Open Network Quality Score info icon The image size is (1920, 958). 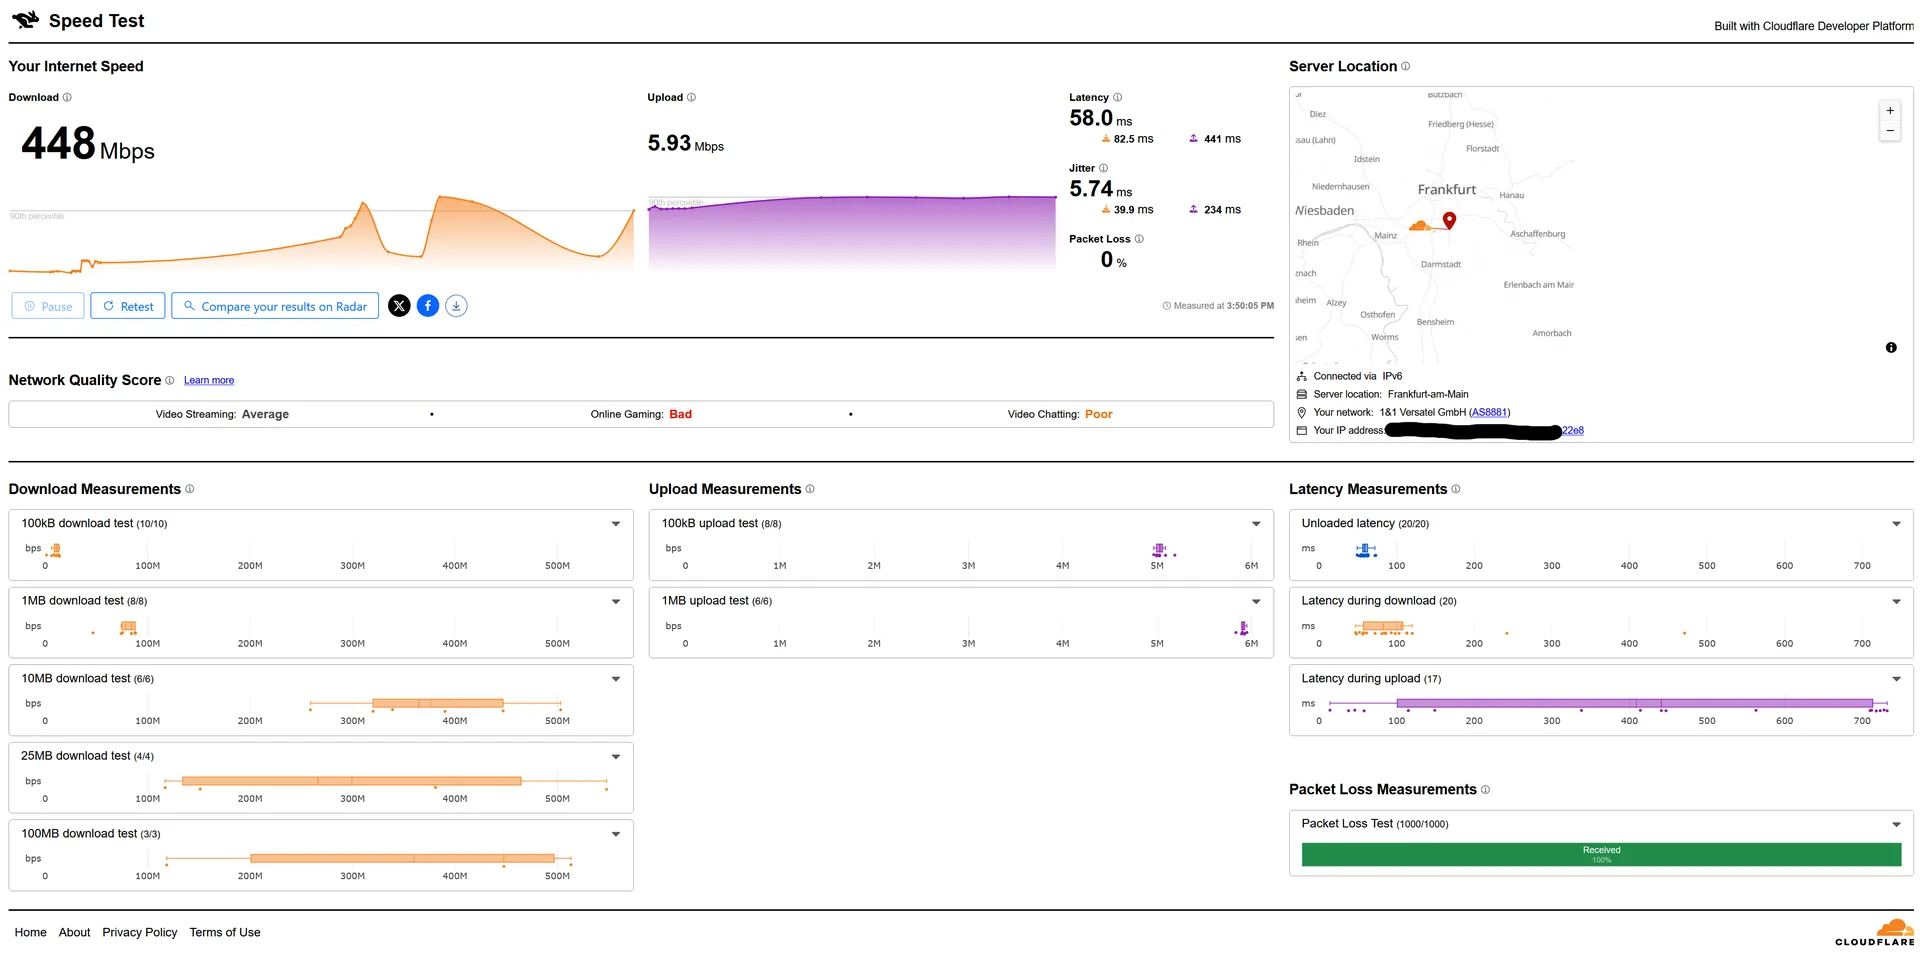pos(169,381)
